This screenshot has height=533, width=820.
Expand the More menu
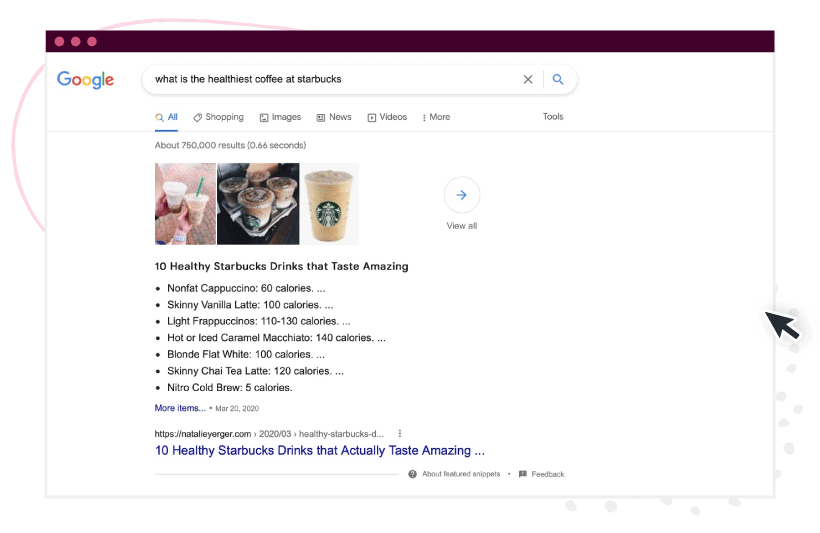[x=436, y=117]
